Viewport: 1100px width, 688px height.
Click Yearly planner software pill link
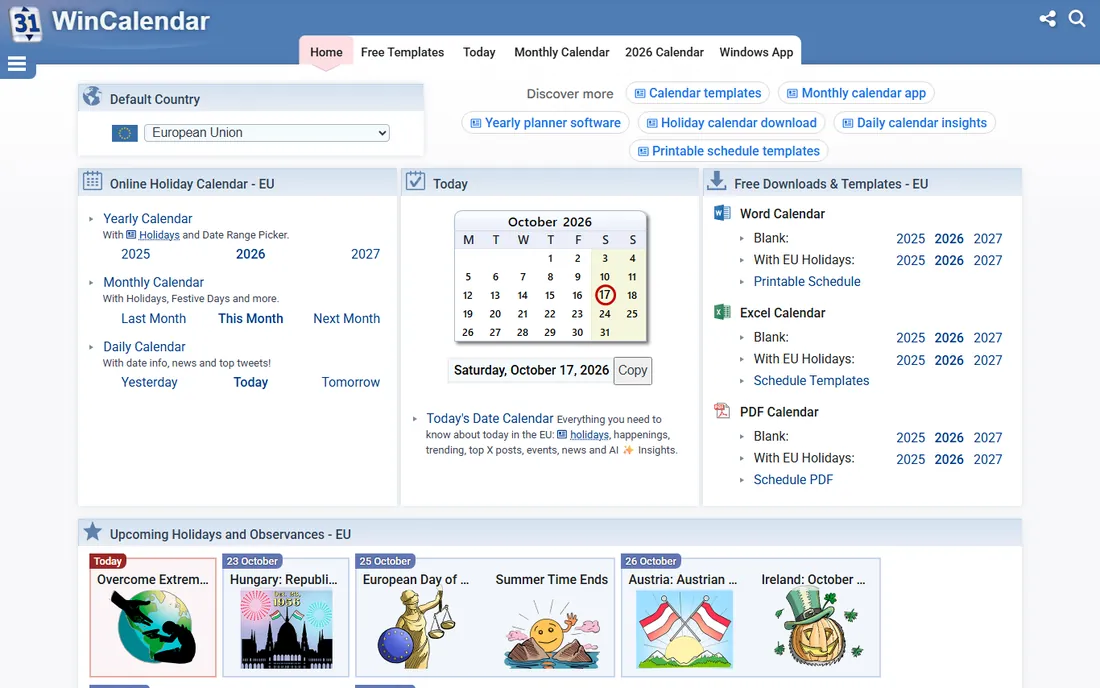coord(545,123)
